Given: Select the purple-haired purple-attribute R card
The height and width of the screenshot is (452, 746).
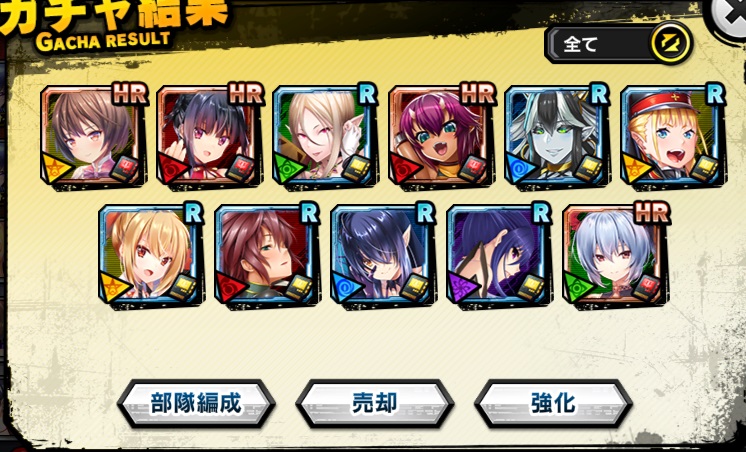Looking at the screenshot, I should [500, 255].
